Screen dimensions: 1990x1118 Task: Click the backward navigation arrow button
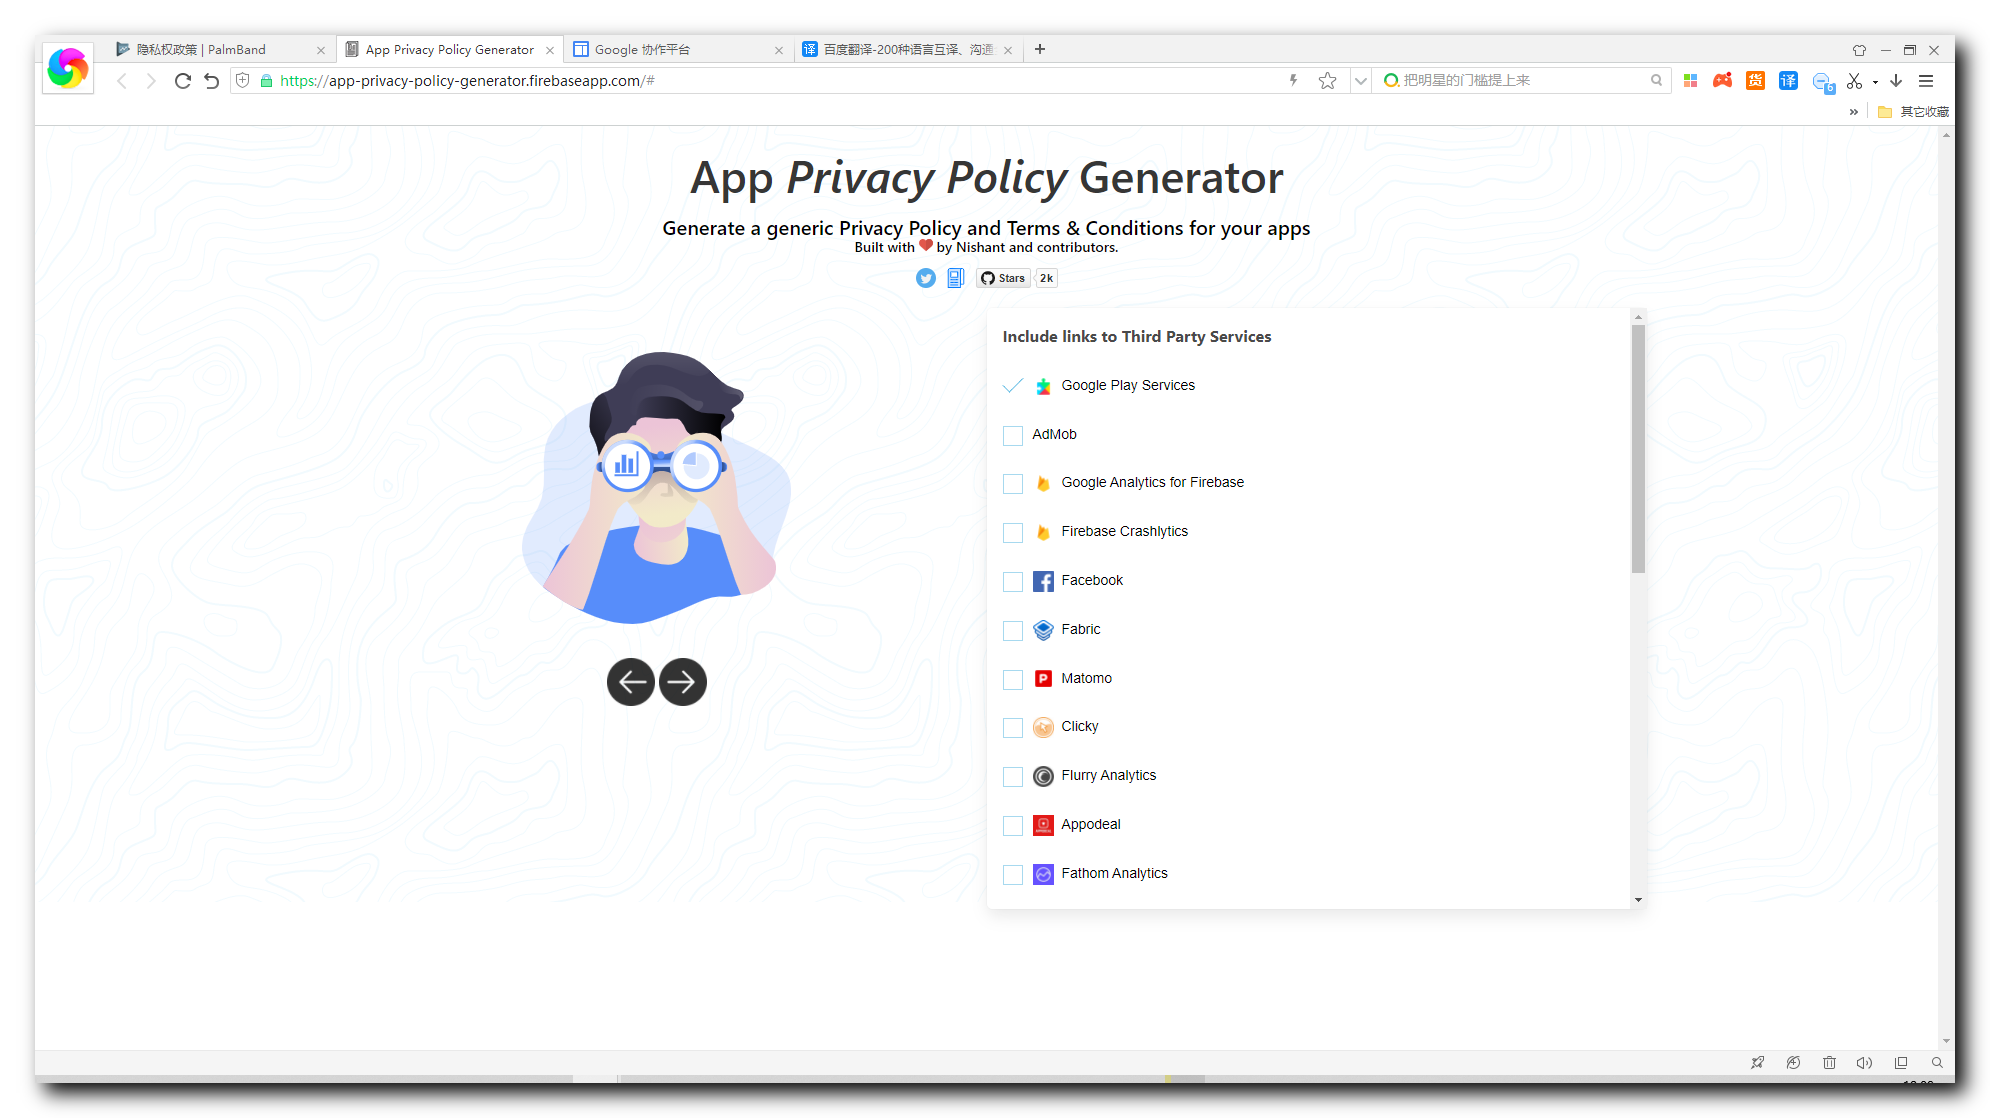click(631, 681)
